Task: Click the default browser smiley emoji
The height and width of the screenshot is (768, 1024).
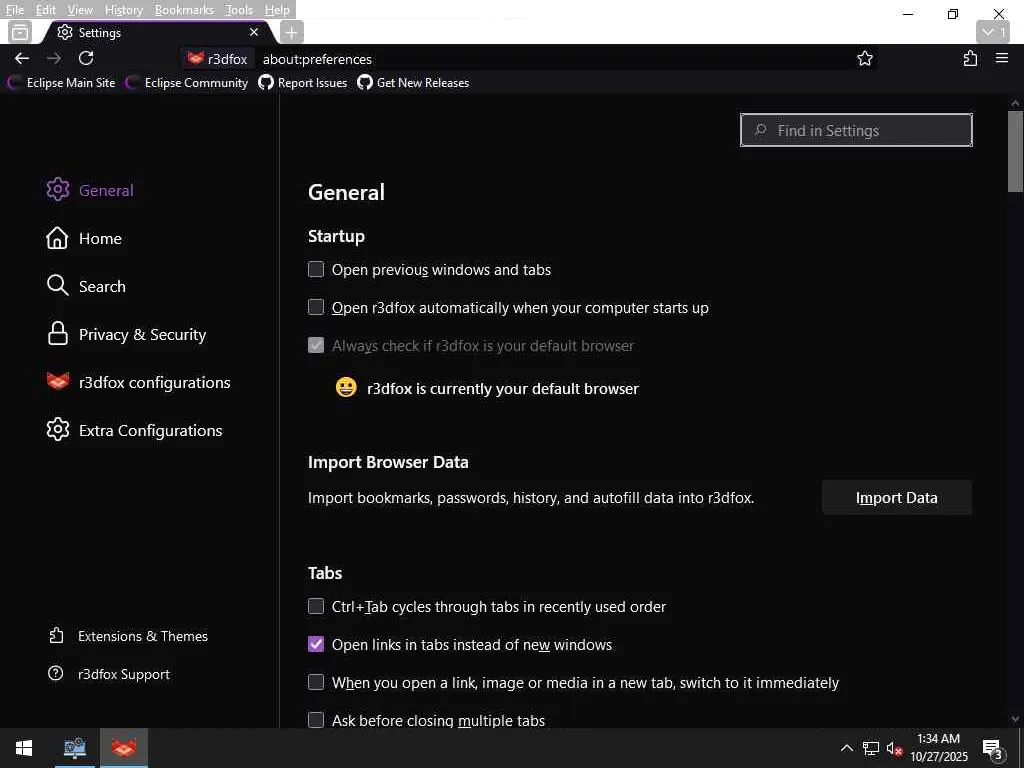Action: (x=346, y=387)
